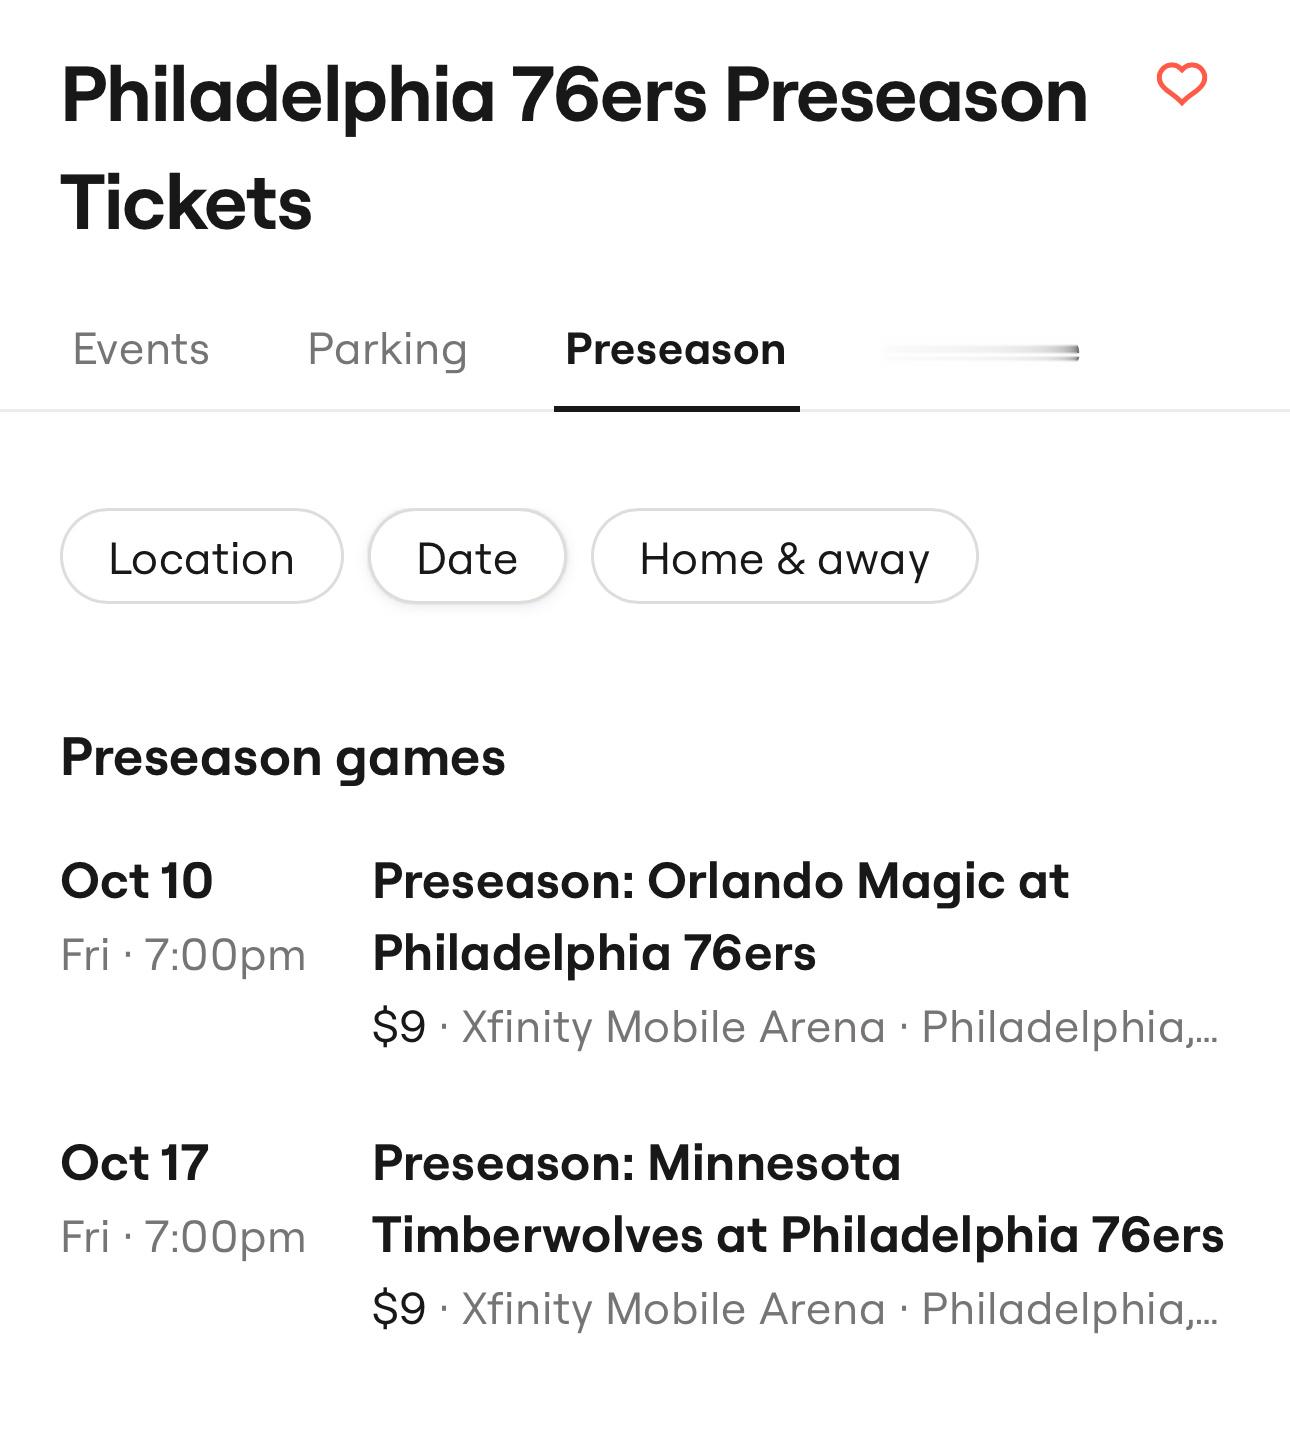This screenshot has width=1290, height=1453.
Task: Open the faded tab after Preseason
Action: pos(981,352)
